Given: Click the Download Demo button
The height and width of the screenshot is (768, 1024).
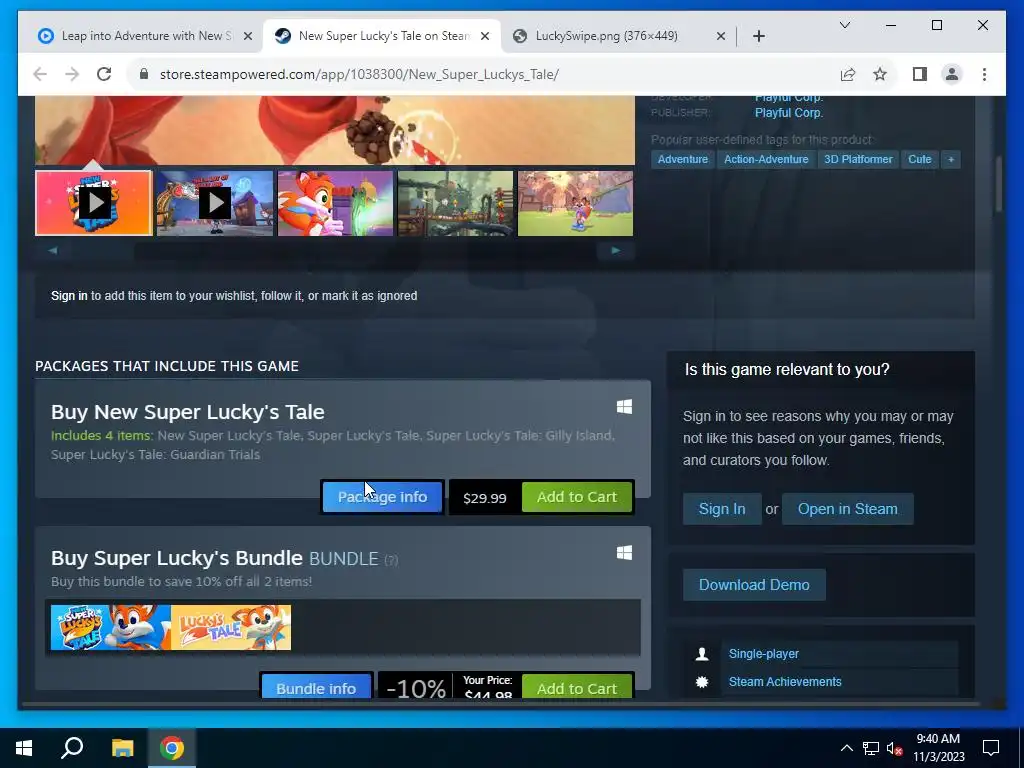Looking at the screenshot, I should 754,584.
